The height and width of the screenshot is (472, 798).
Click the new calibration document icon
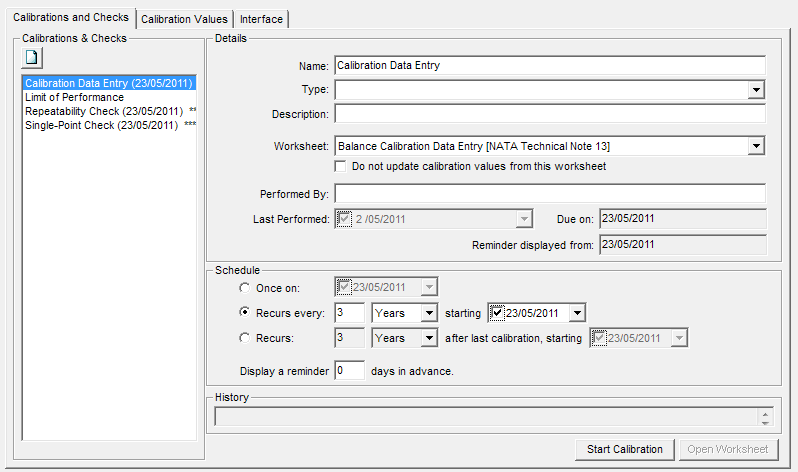[x=32, y=59]
